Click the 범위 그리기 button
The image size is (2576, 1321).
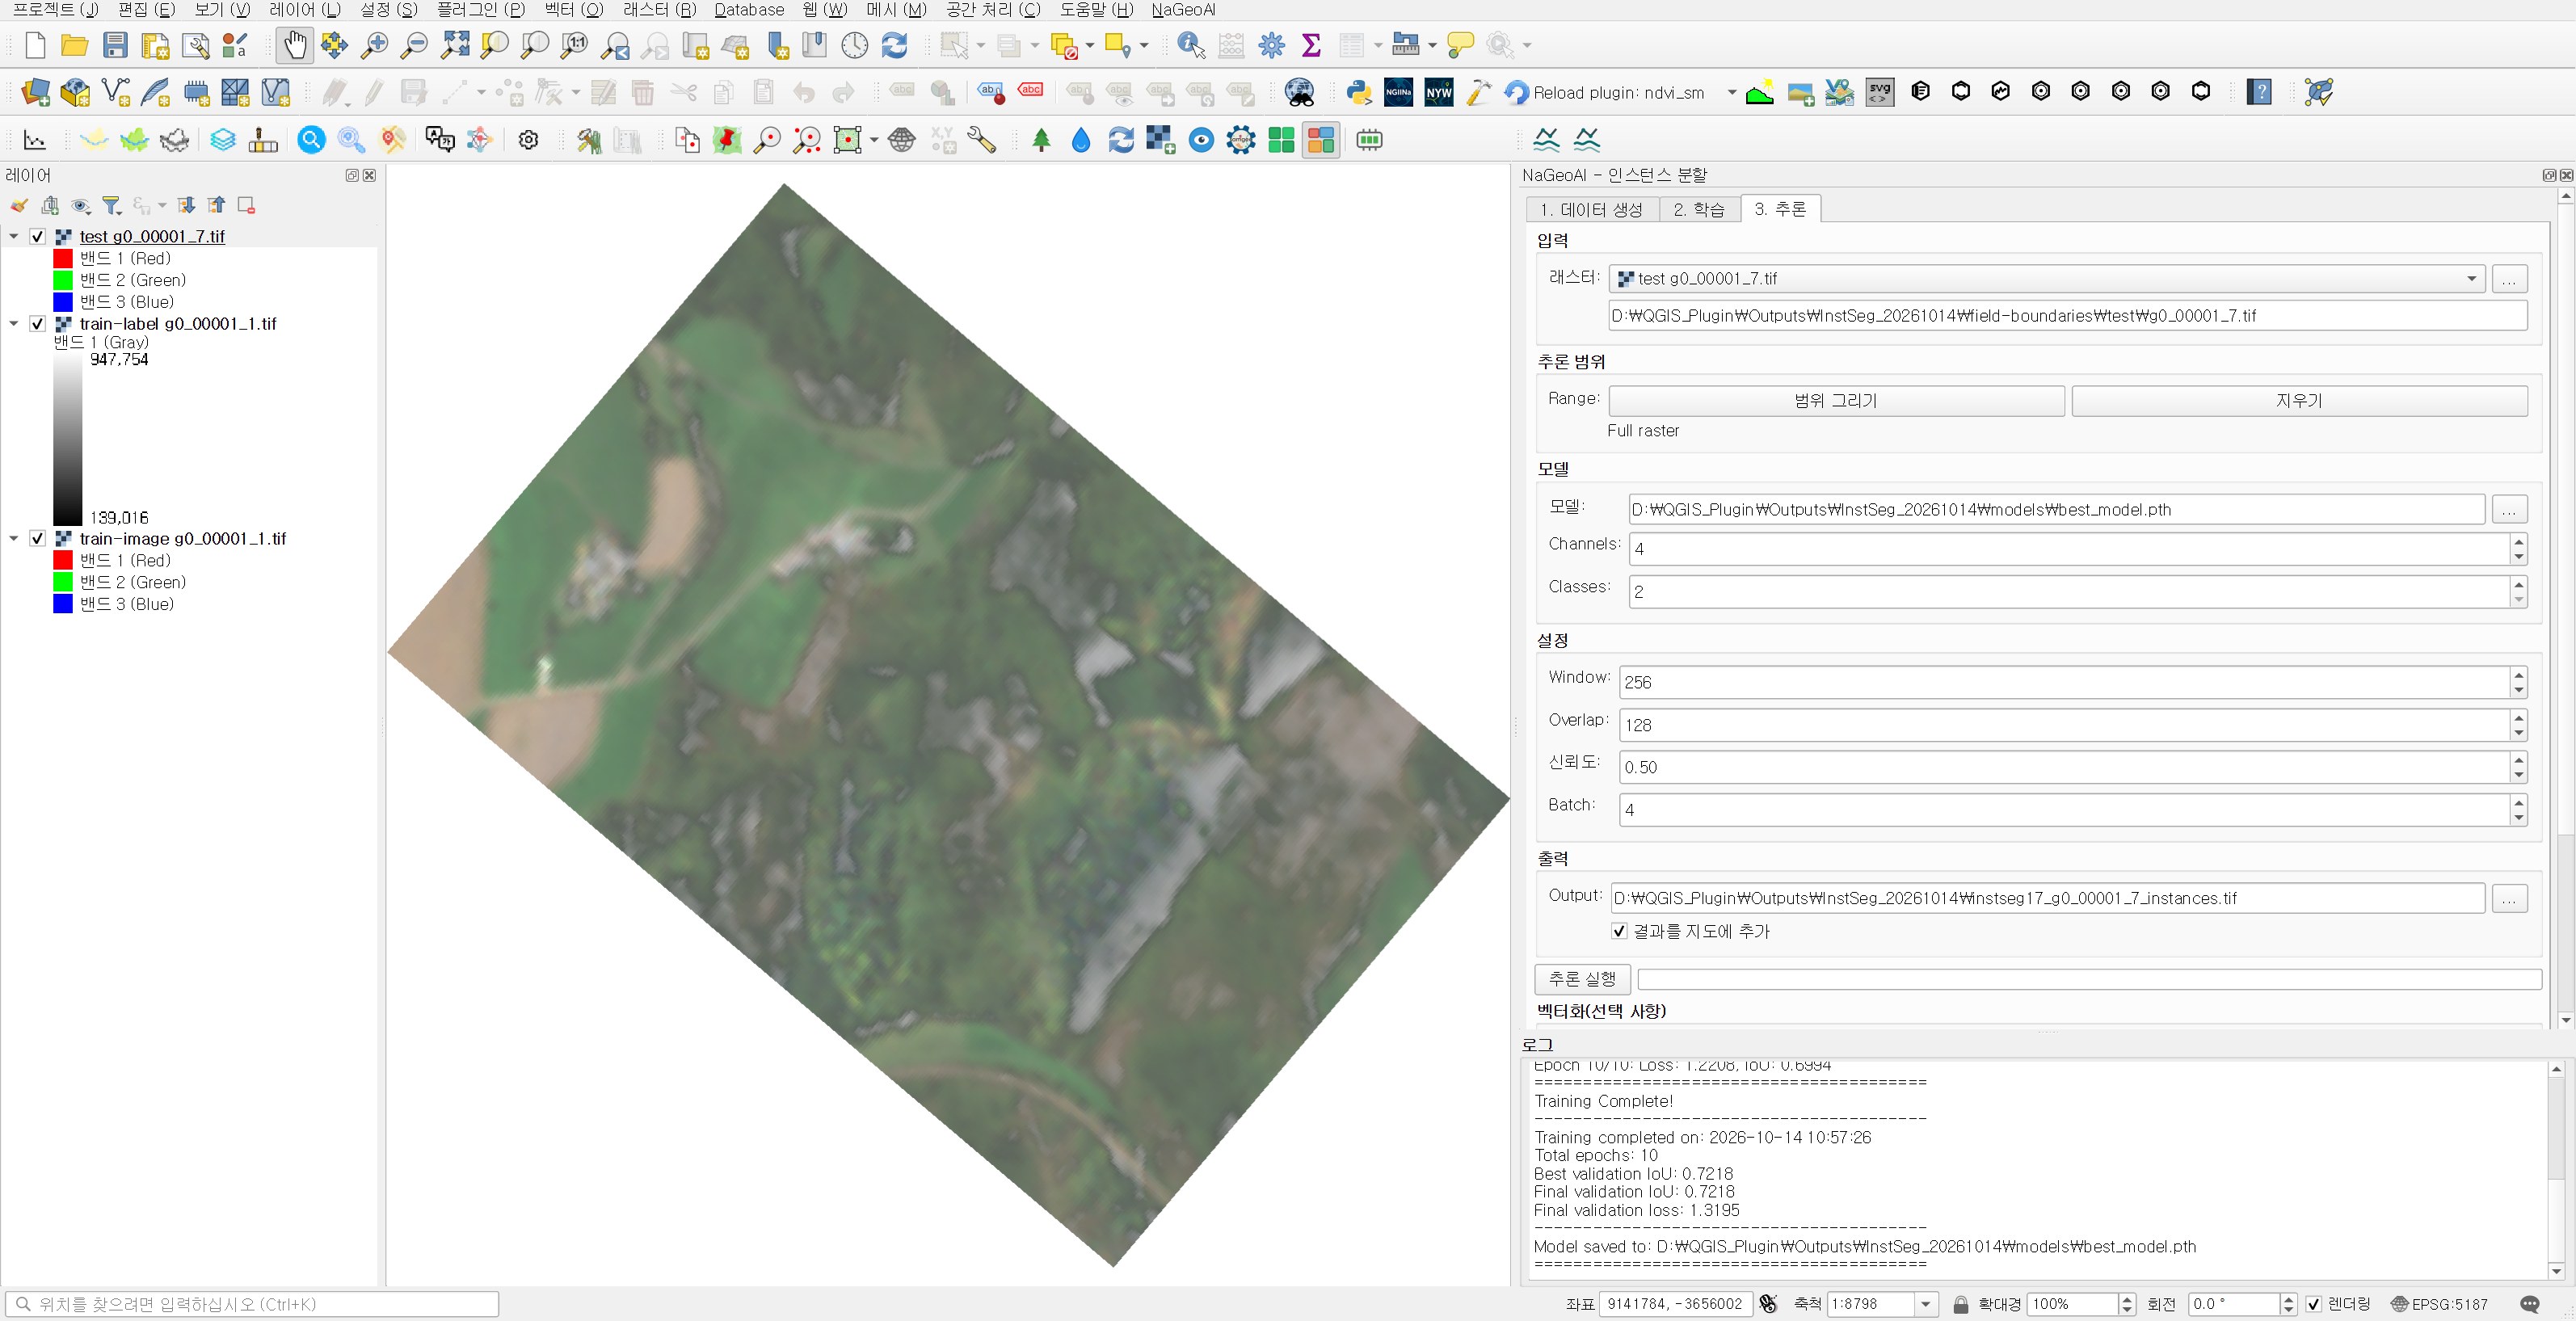(x=1836, y=401)
